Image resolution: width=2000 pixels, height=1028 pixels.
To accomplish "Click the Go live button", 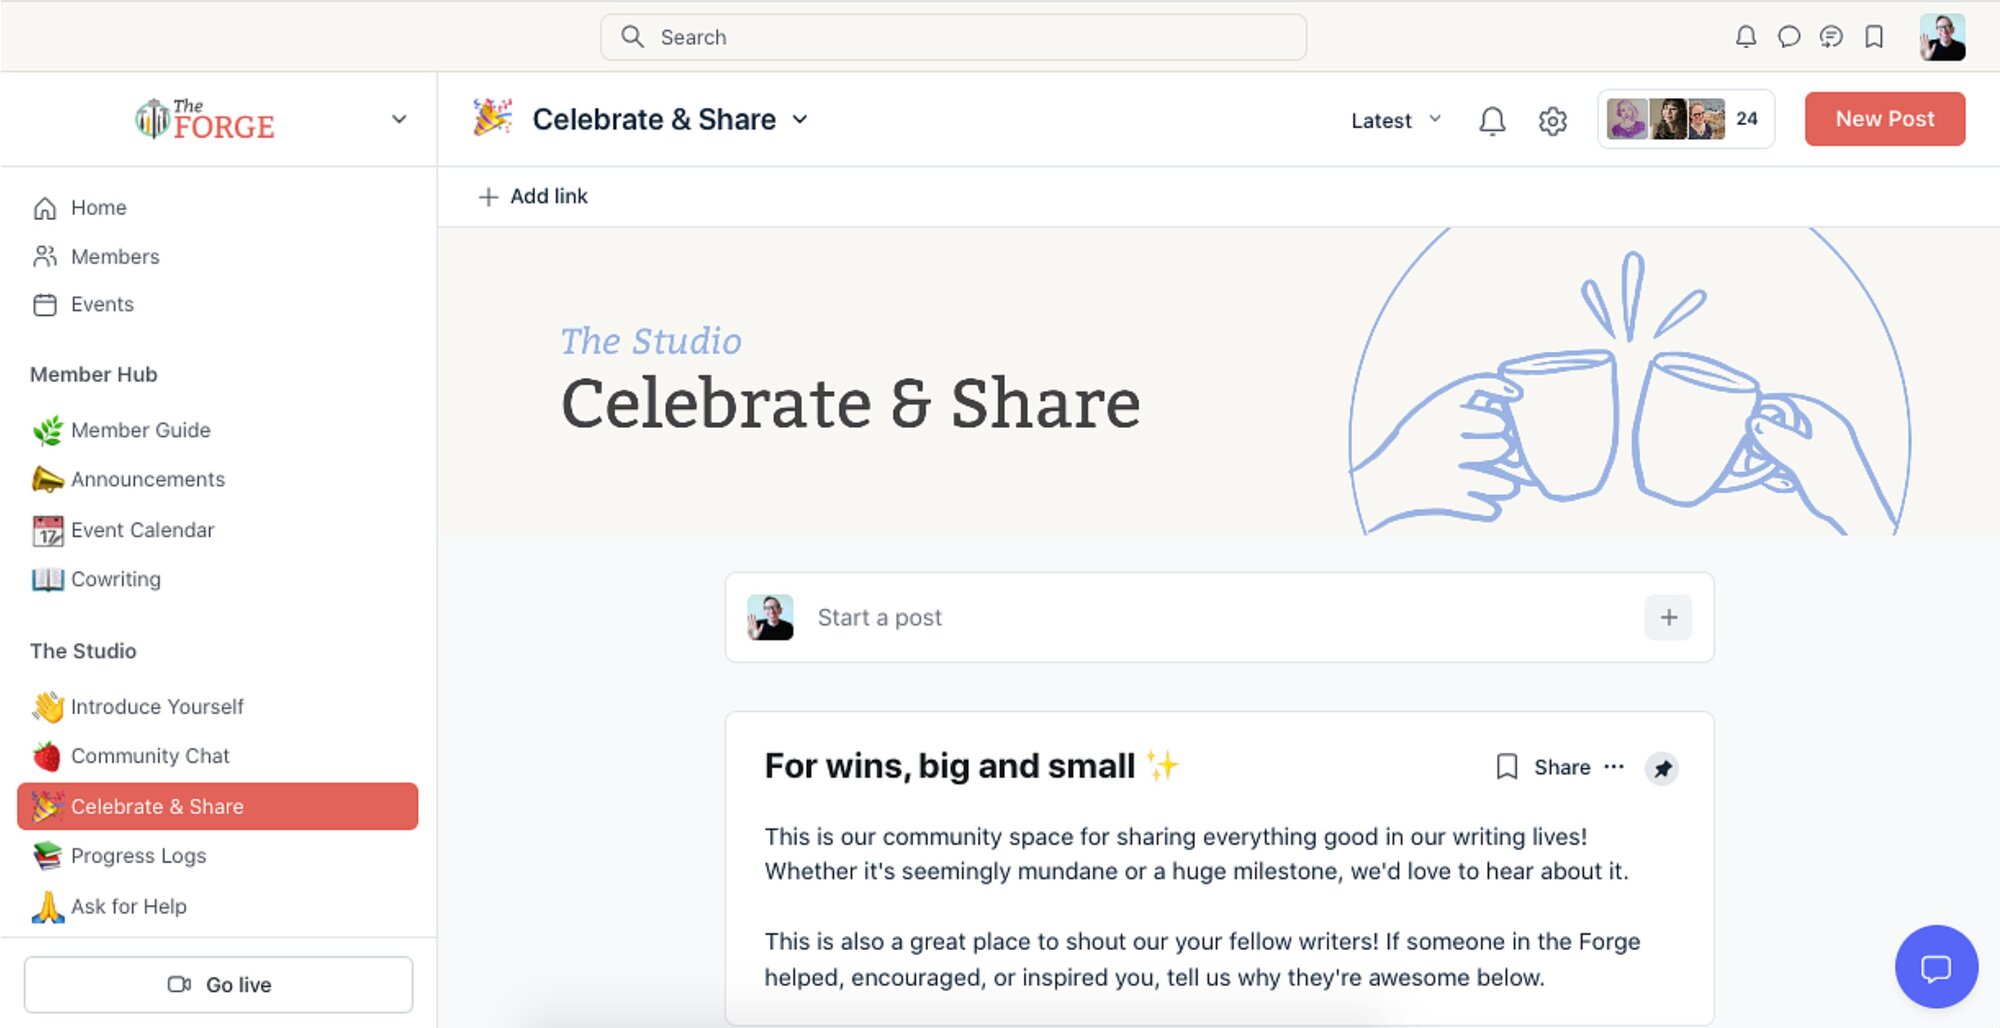I will coord(218,984).
